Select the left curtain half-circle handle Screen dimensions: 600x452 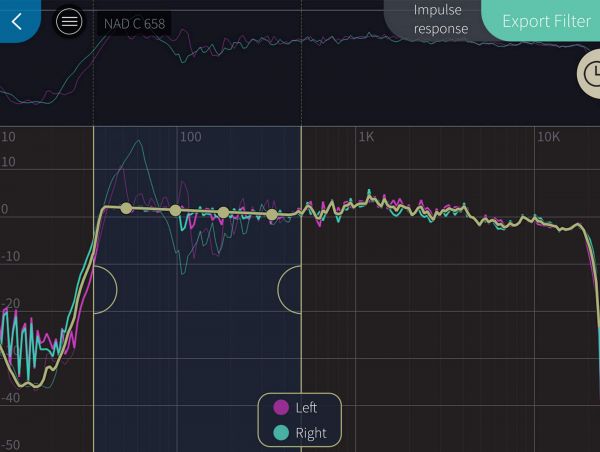point(105,289)
